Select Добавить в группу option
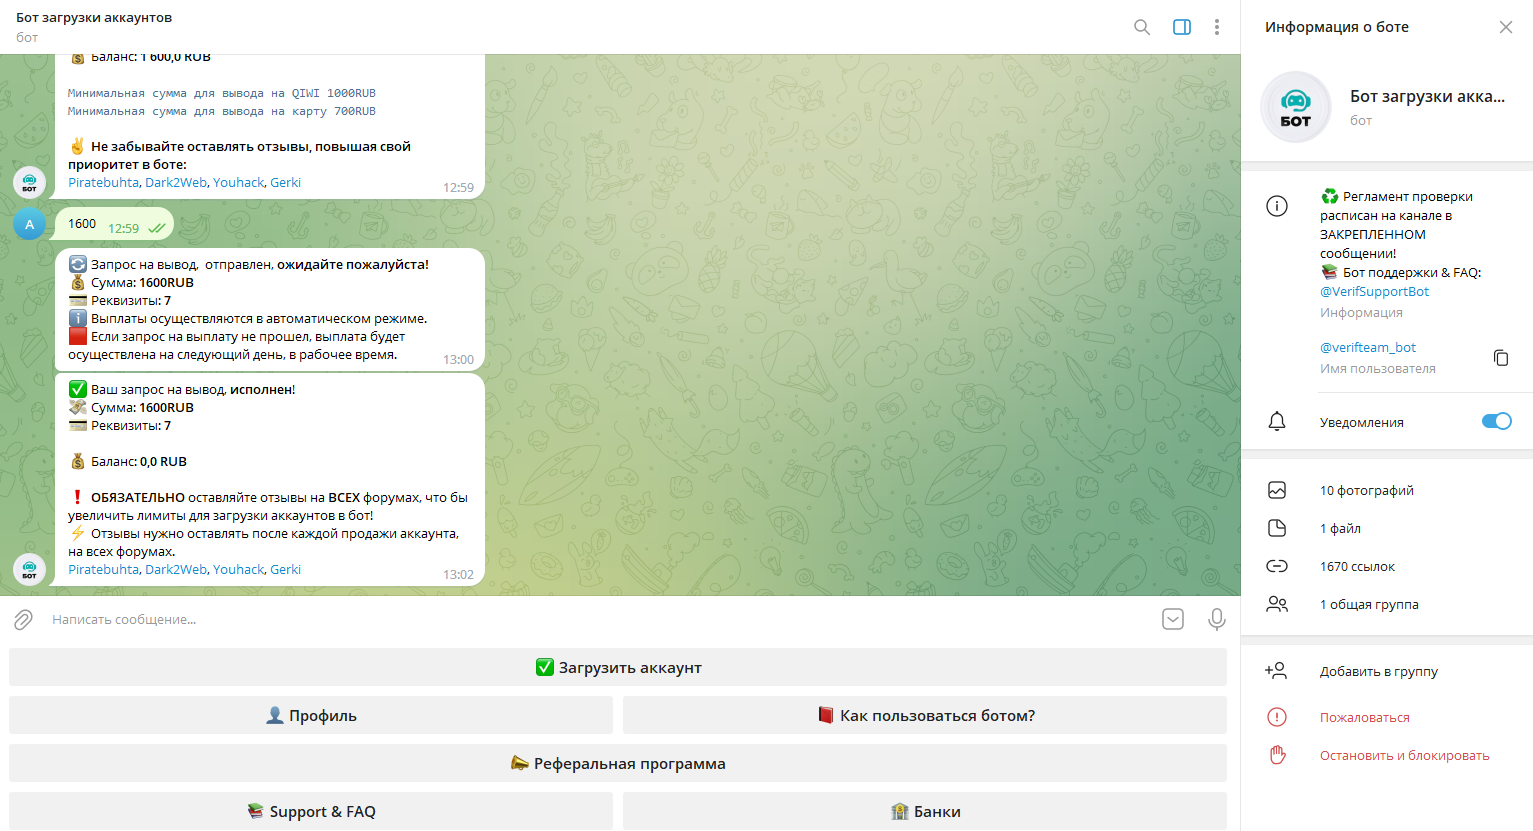This screenshot has width=1533, height=831. (1378, 671)
